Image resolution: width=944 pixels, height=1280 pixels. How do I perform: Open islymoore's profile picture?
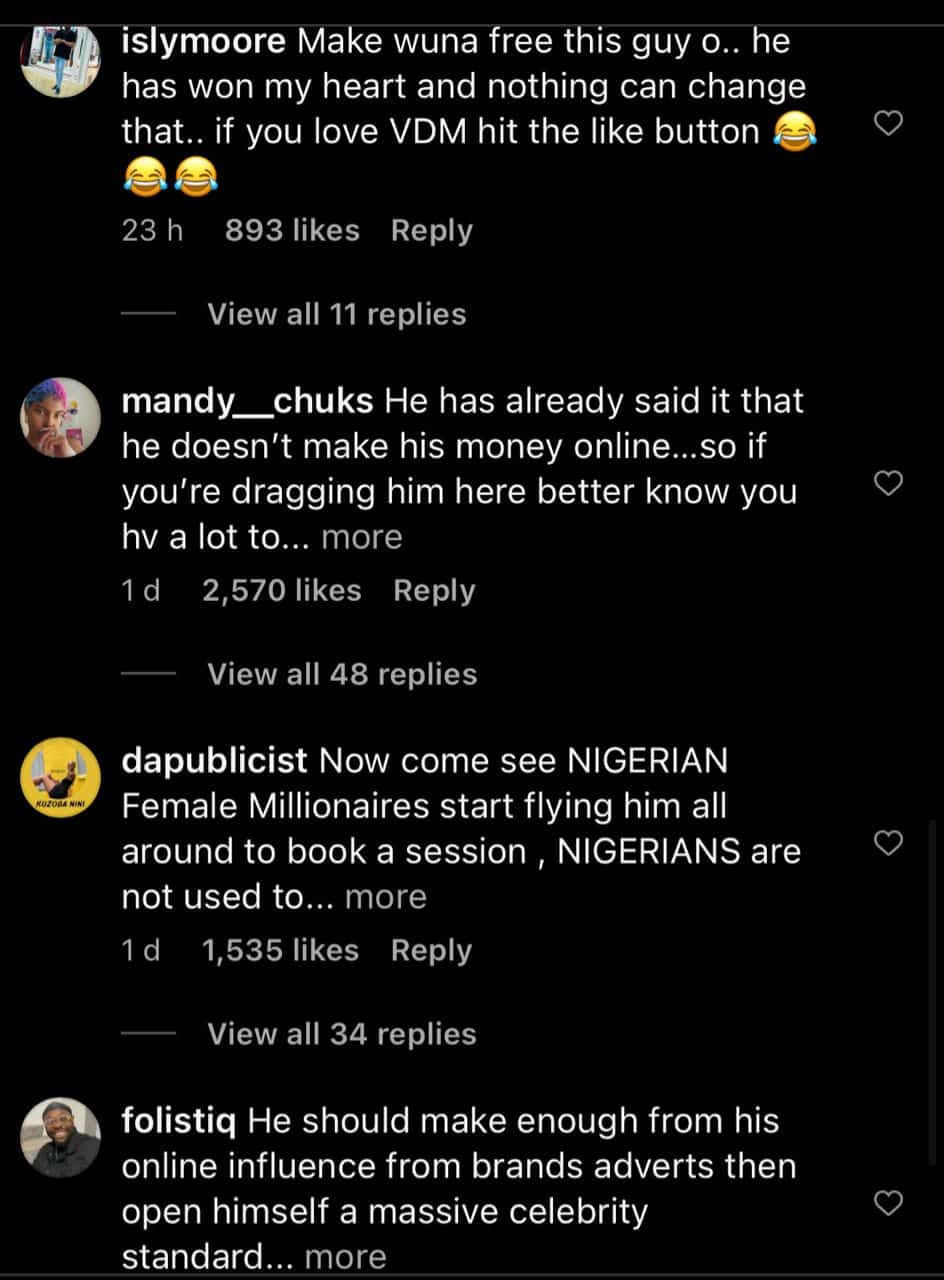click(60, 59)
